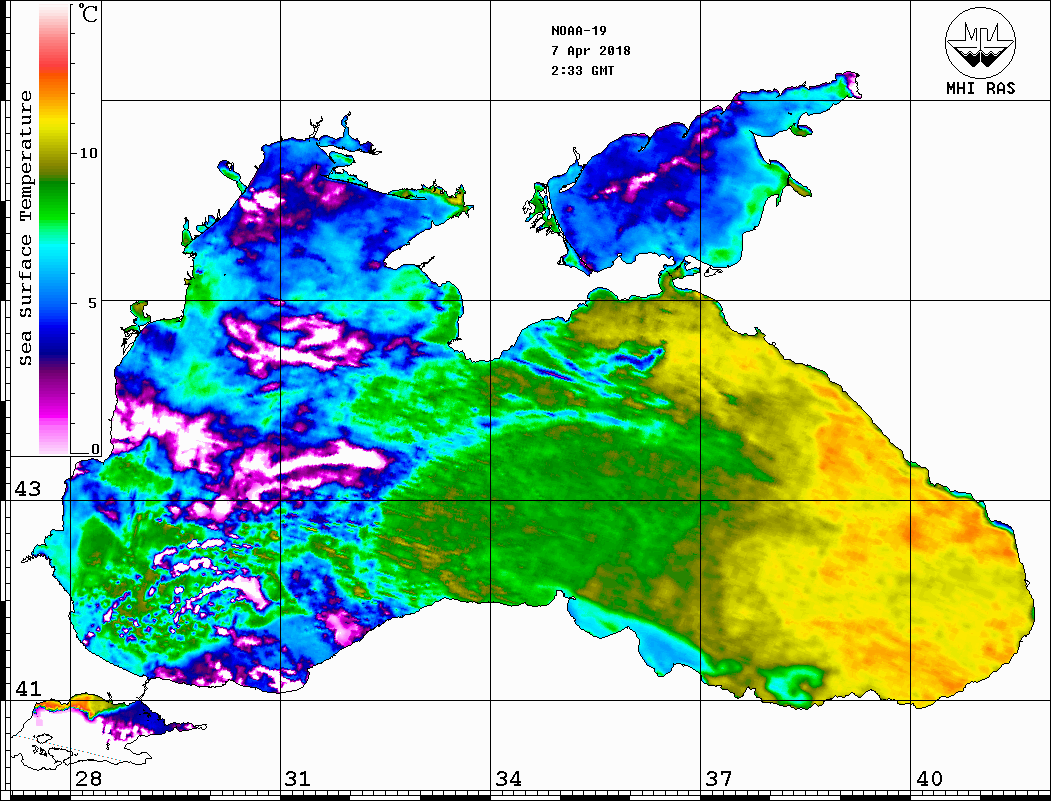
Task: Click the '0' tick label on color scale
Action: 95,449
